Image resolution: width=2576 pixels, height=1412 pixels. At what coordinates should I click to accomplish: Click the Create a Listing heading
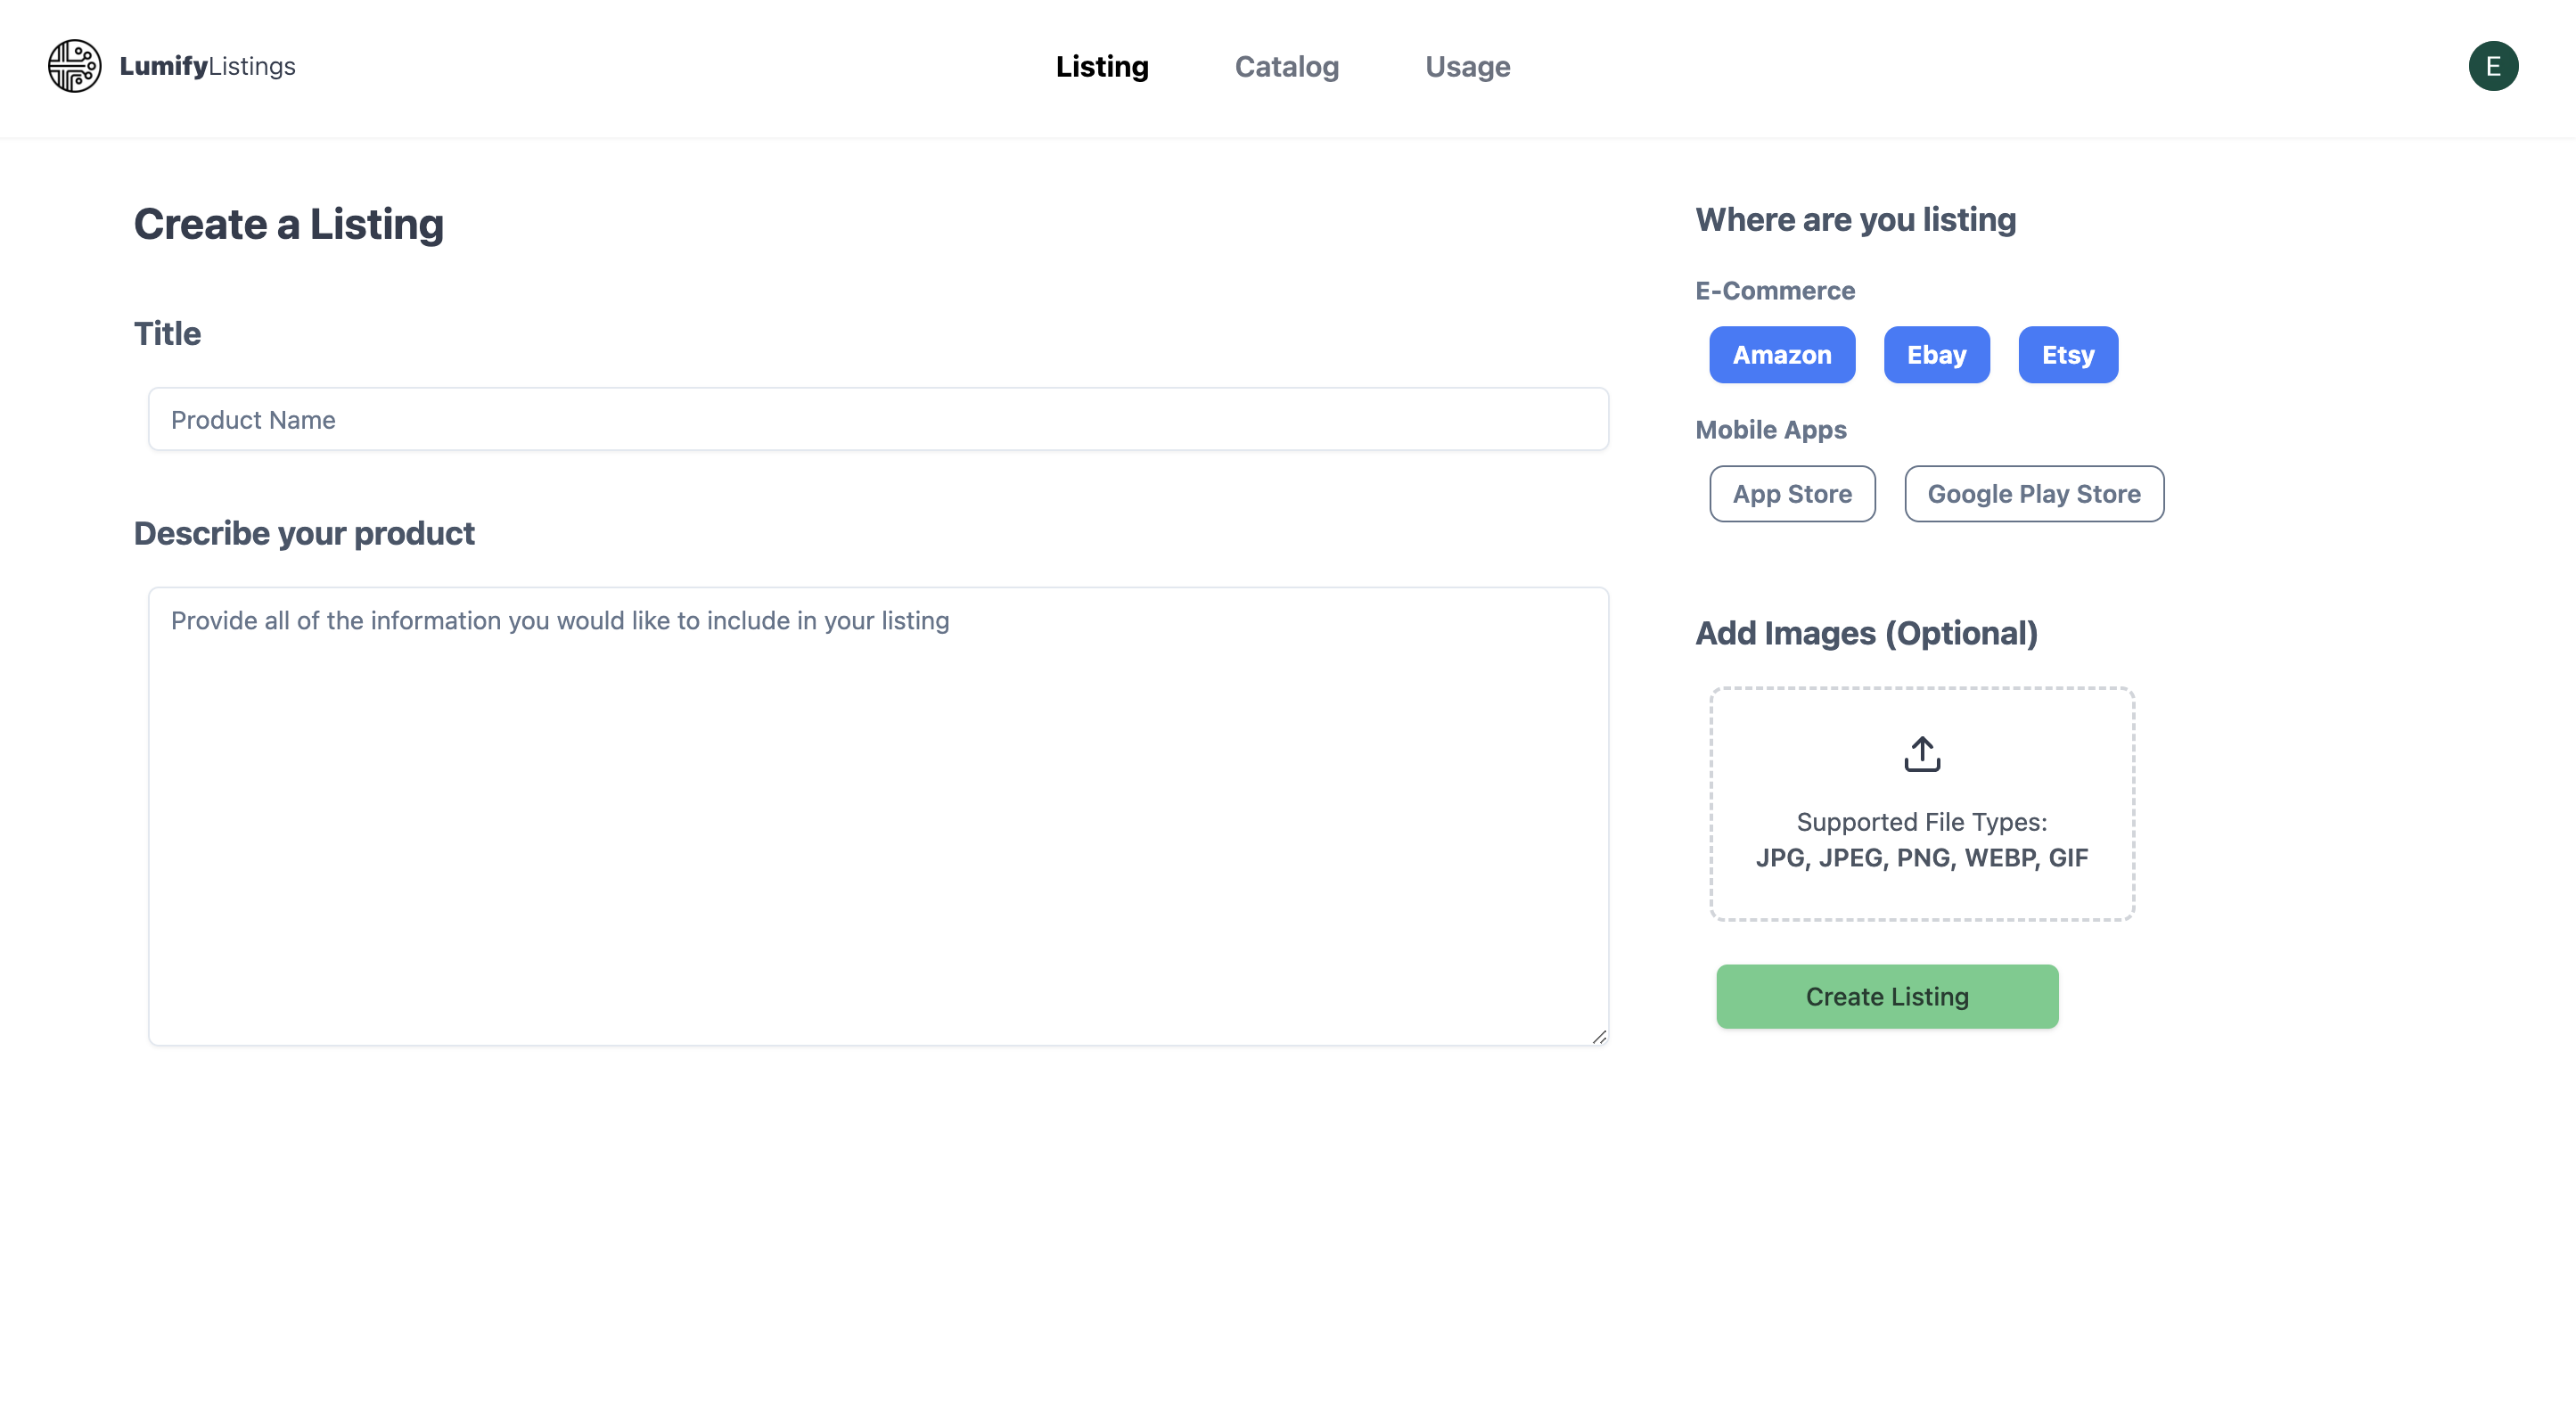pyautogui.click(x=288, y=224)
